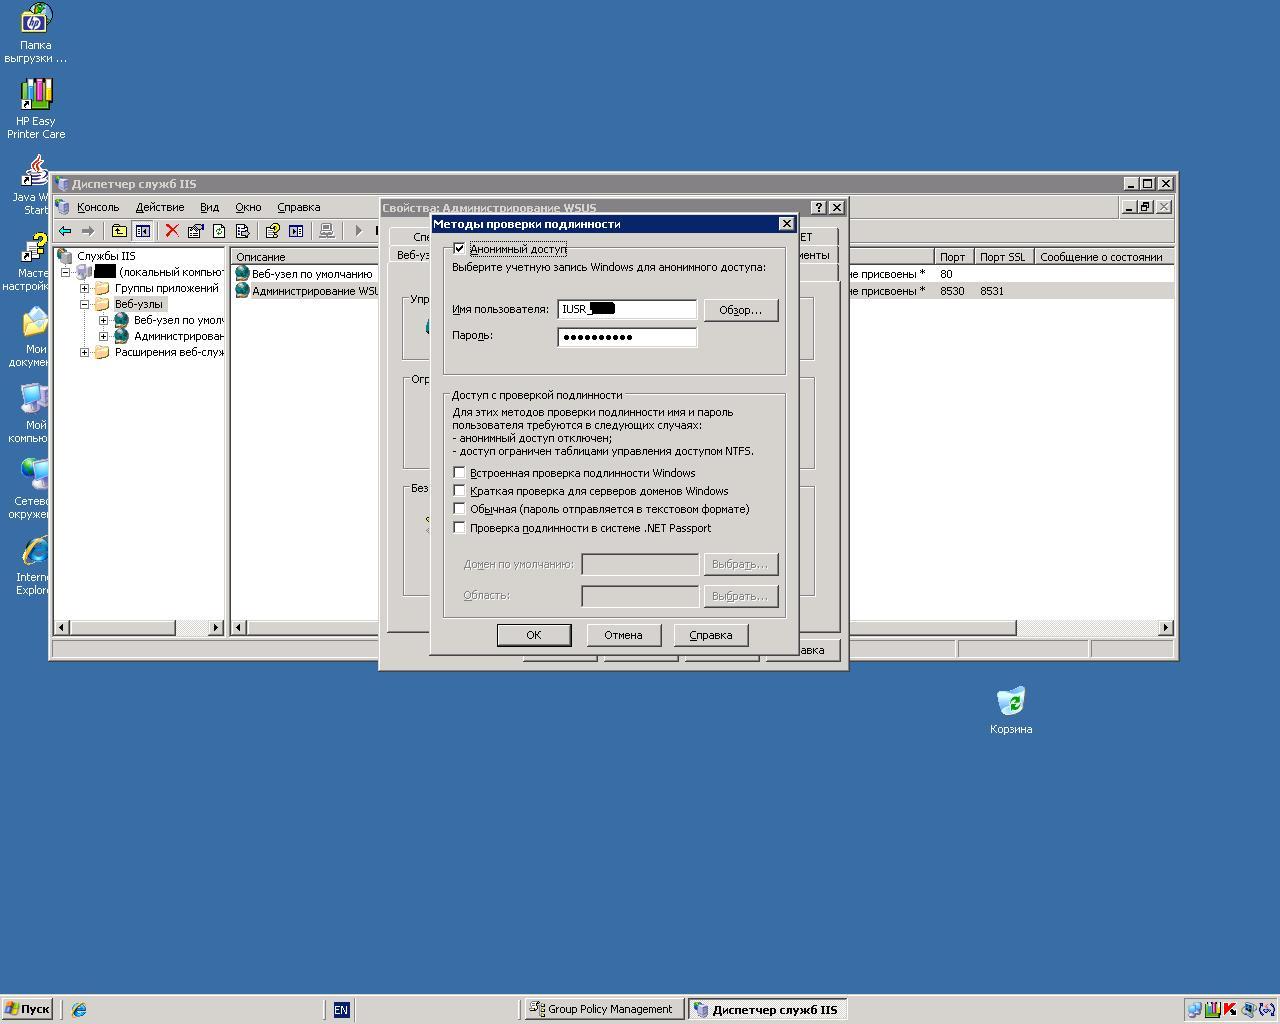Click the EN language indicator
Viewport: 1280px width, 1024px height.
tap(341, 1010)
